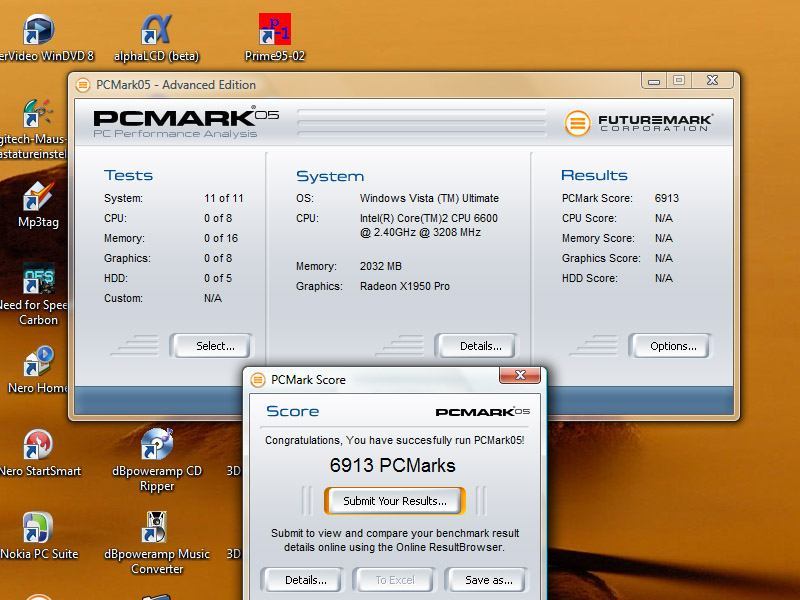The height and width of the screenshot is (600, 800).
Task: Click the '2032 MB' memory value
Action: click(x=381, y=266)
